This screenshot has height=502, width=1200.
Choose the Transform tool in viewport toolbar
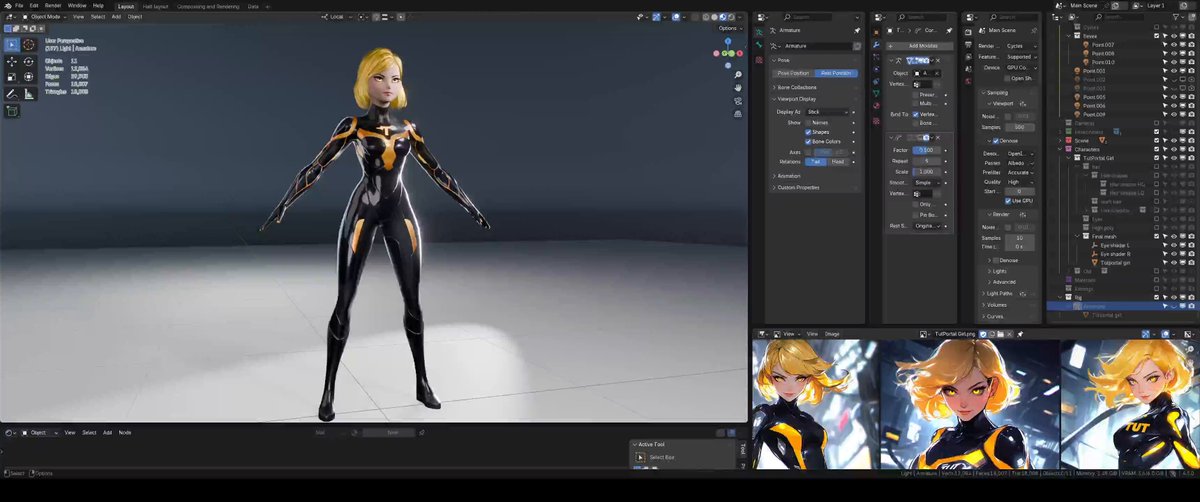(29, 77)
